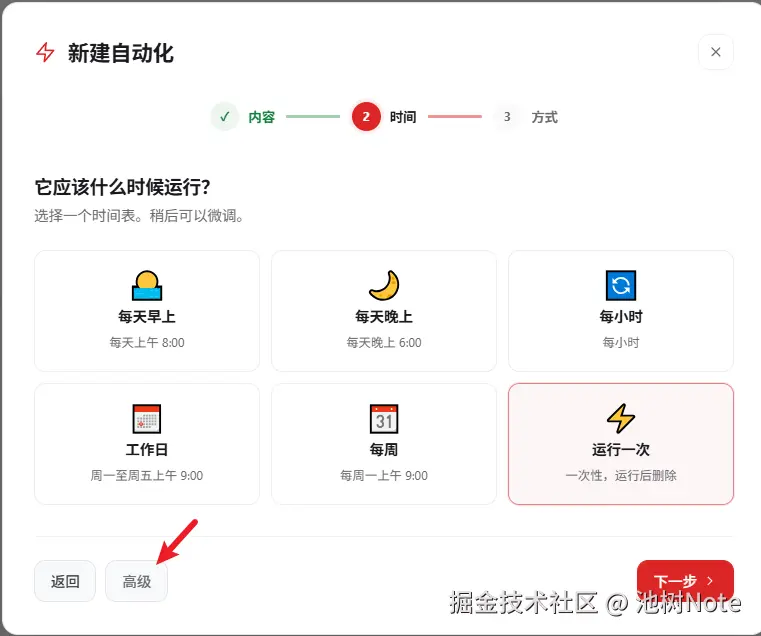
Task: Click the gray 每小时 subtitle text
Action: (621, 343)
